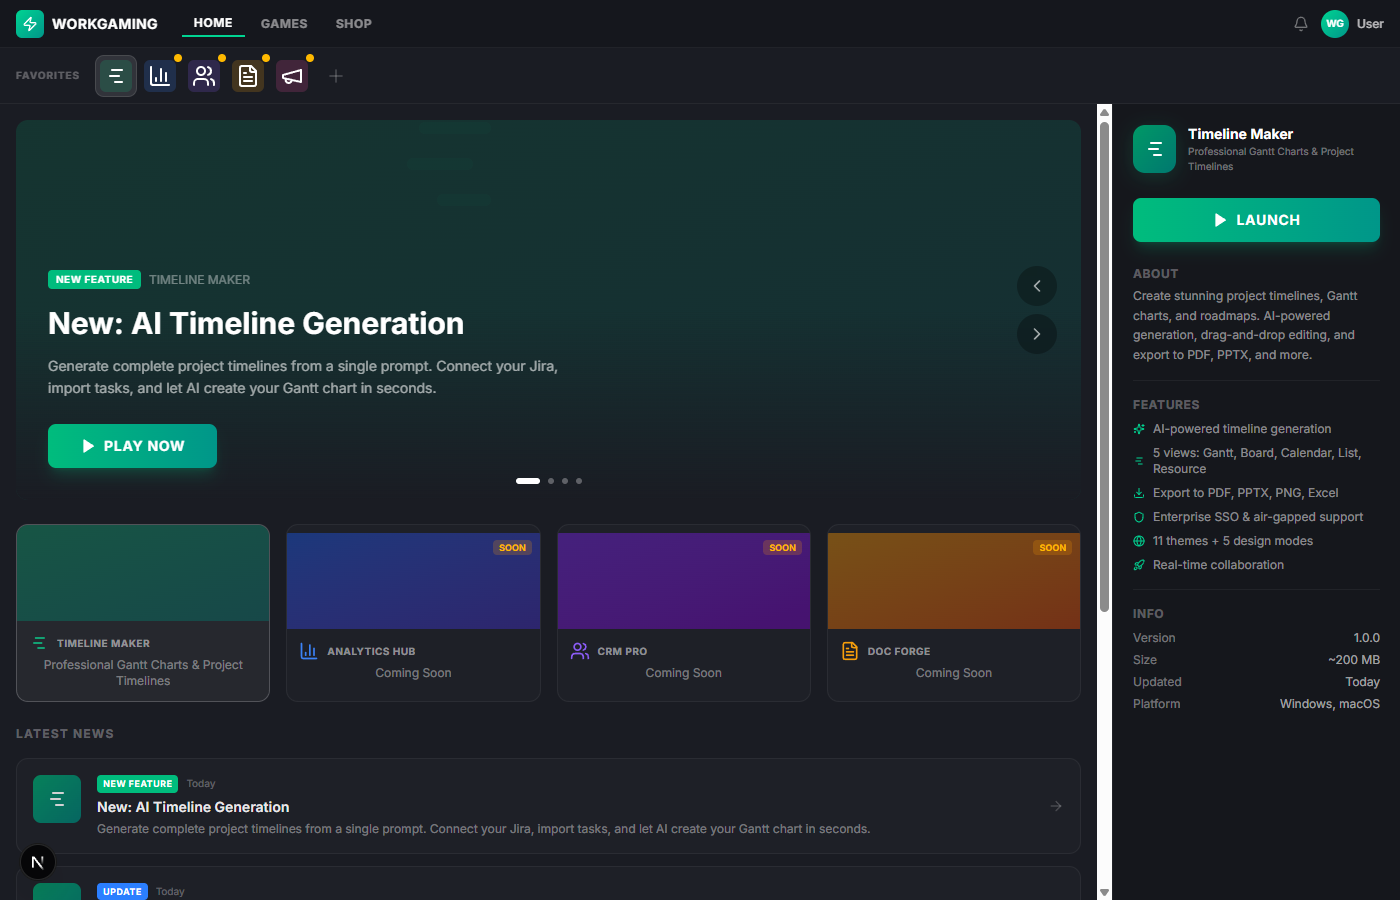
Task: Select the second carousel indicator dot
Action: (x=550, y=481)
